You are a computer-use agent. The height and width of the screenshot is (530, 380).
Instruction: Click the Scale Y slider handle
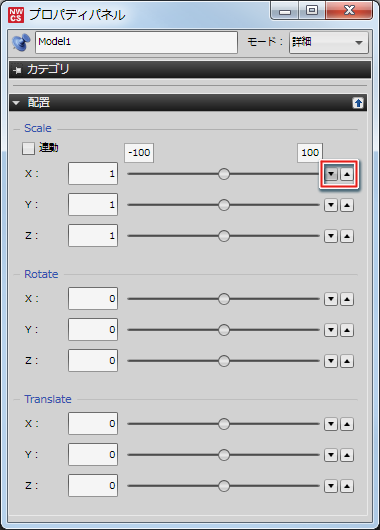click(x=224, y=205)
